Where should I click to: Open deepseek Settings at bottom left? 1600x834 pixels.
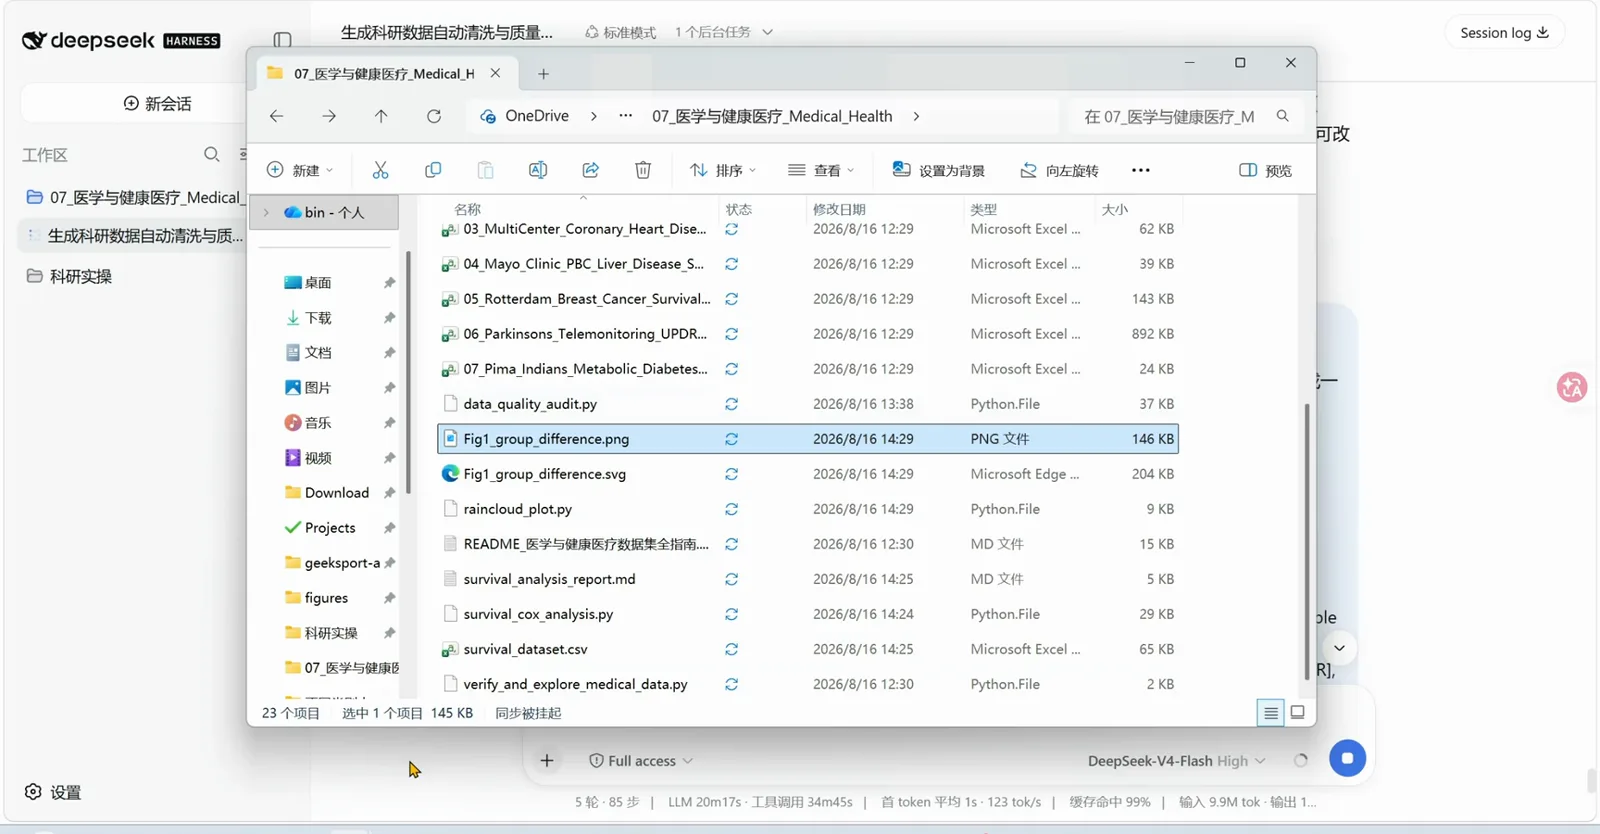tap(53, 792)
